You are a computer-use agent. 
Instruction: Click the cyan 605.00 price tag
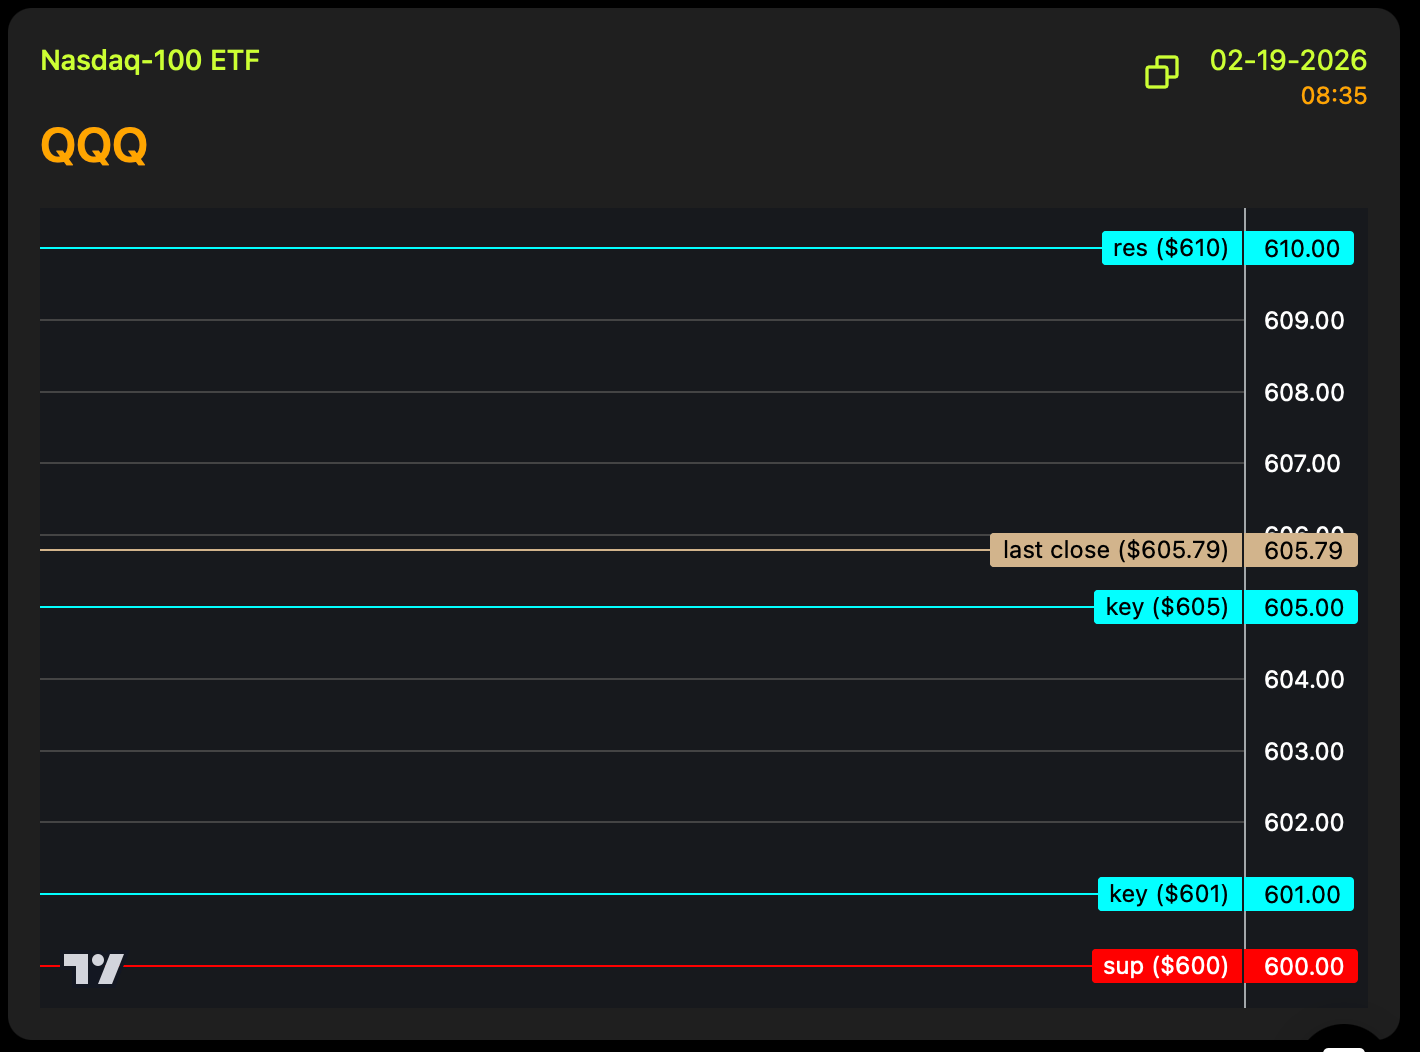(x=1302, y=607)
